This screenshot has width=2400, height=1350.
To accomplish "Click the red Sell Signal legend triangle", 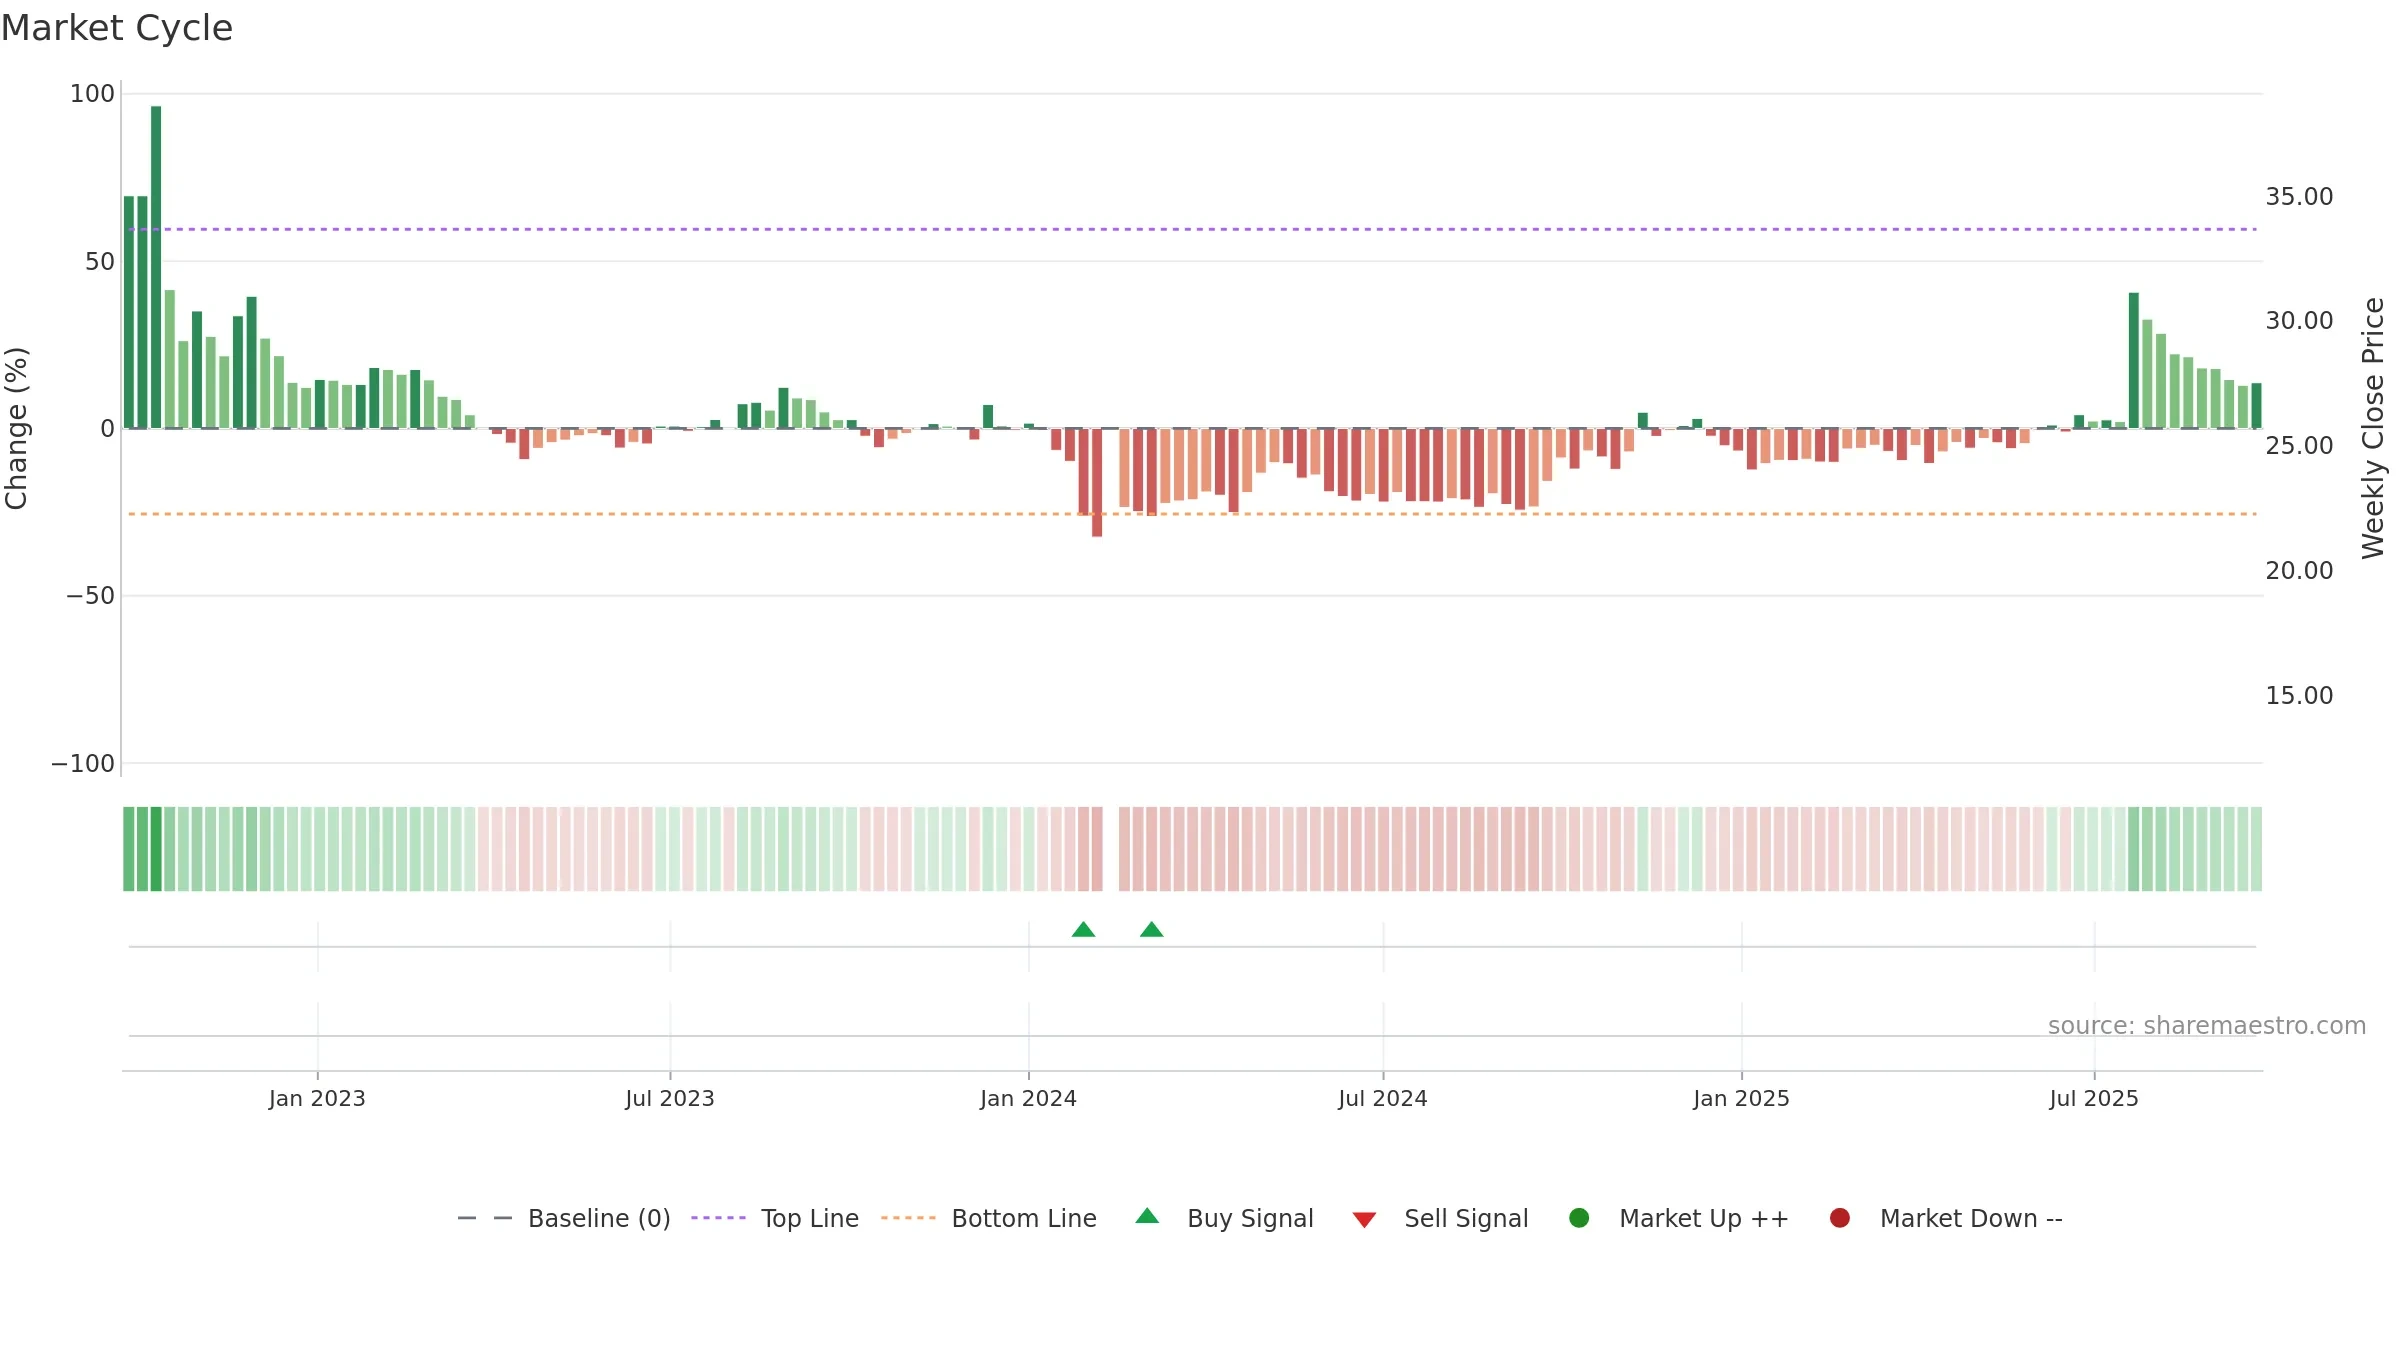I will [x=1364, y=1220].
